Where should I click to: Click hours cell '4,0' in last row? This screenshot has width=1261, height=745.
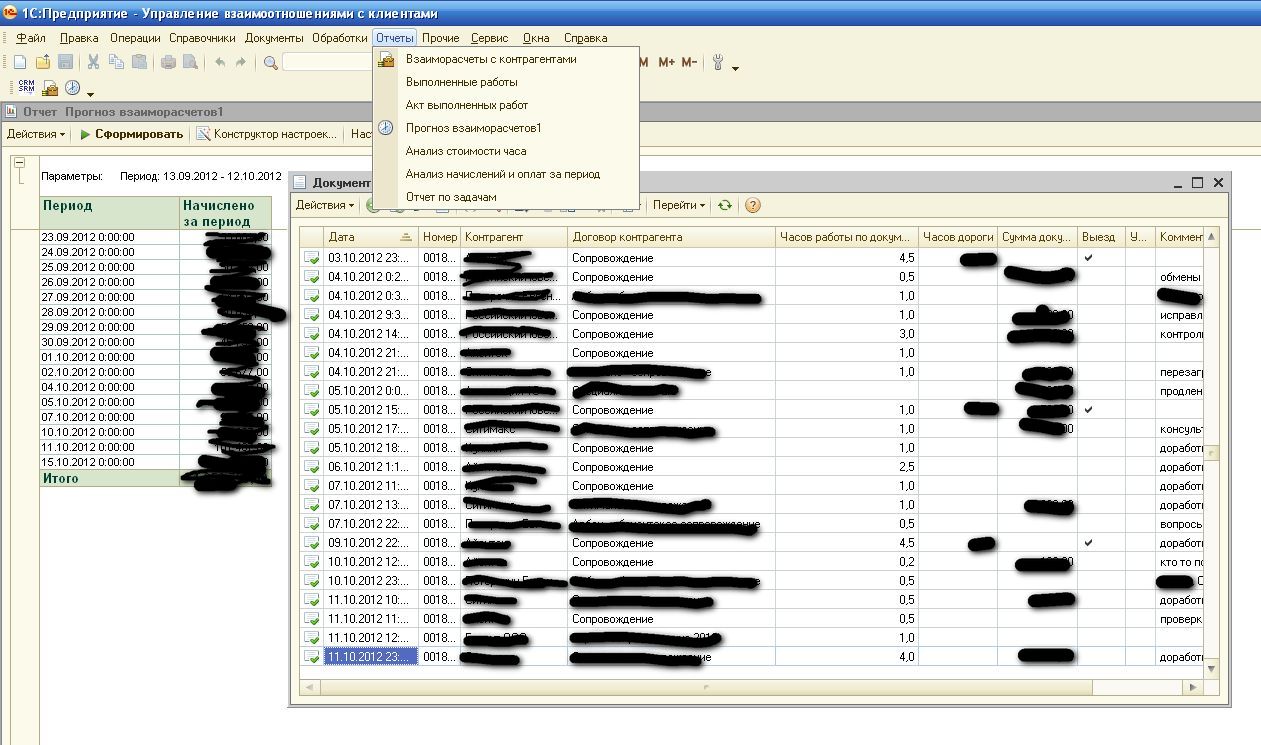[847, 657]
